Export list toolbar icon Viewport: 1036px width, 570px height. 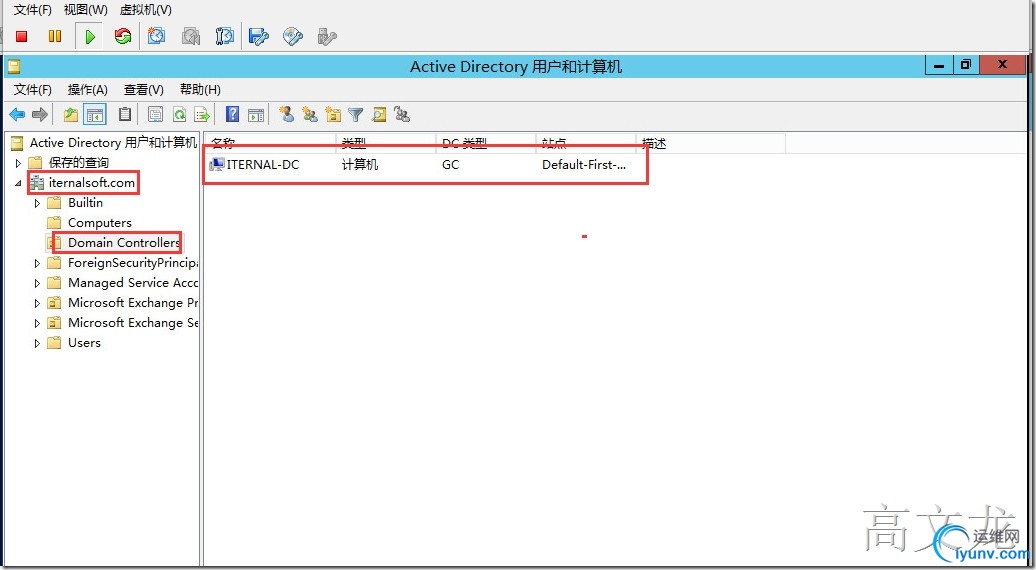(202, 115)
